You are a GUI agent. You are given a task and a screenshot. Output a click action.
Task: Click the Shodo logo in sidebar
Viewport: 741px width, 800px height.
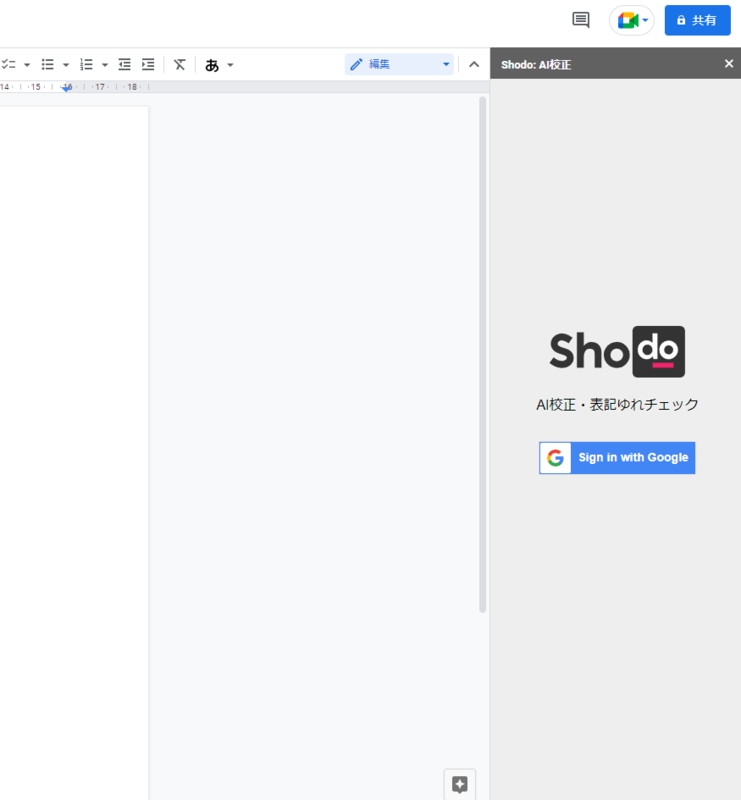click(x=617, y=352)
